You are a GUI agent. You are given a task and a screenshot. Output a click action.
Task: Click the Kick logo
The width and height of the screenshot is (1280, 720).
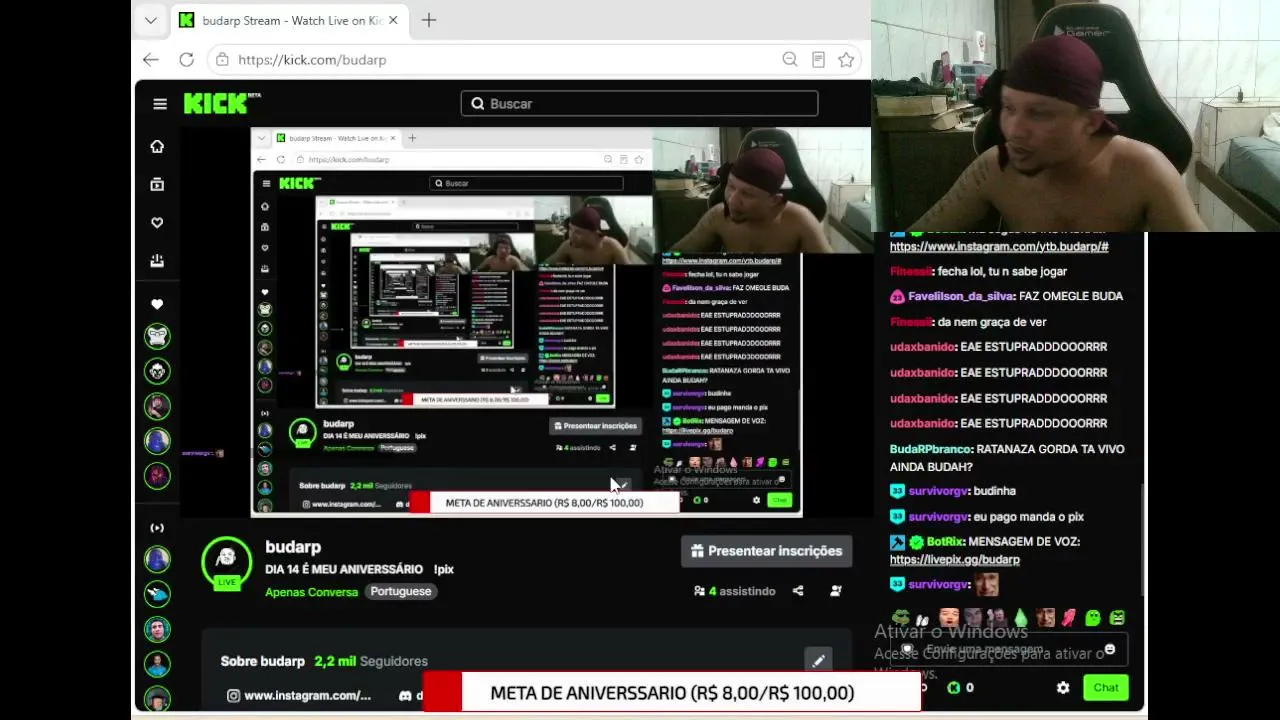[222, 103]
